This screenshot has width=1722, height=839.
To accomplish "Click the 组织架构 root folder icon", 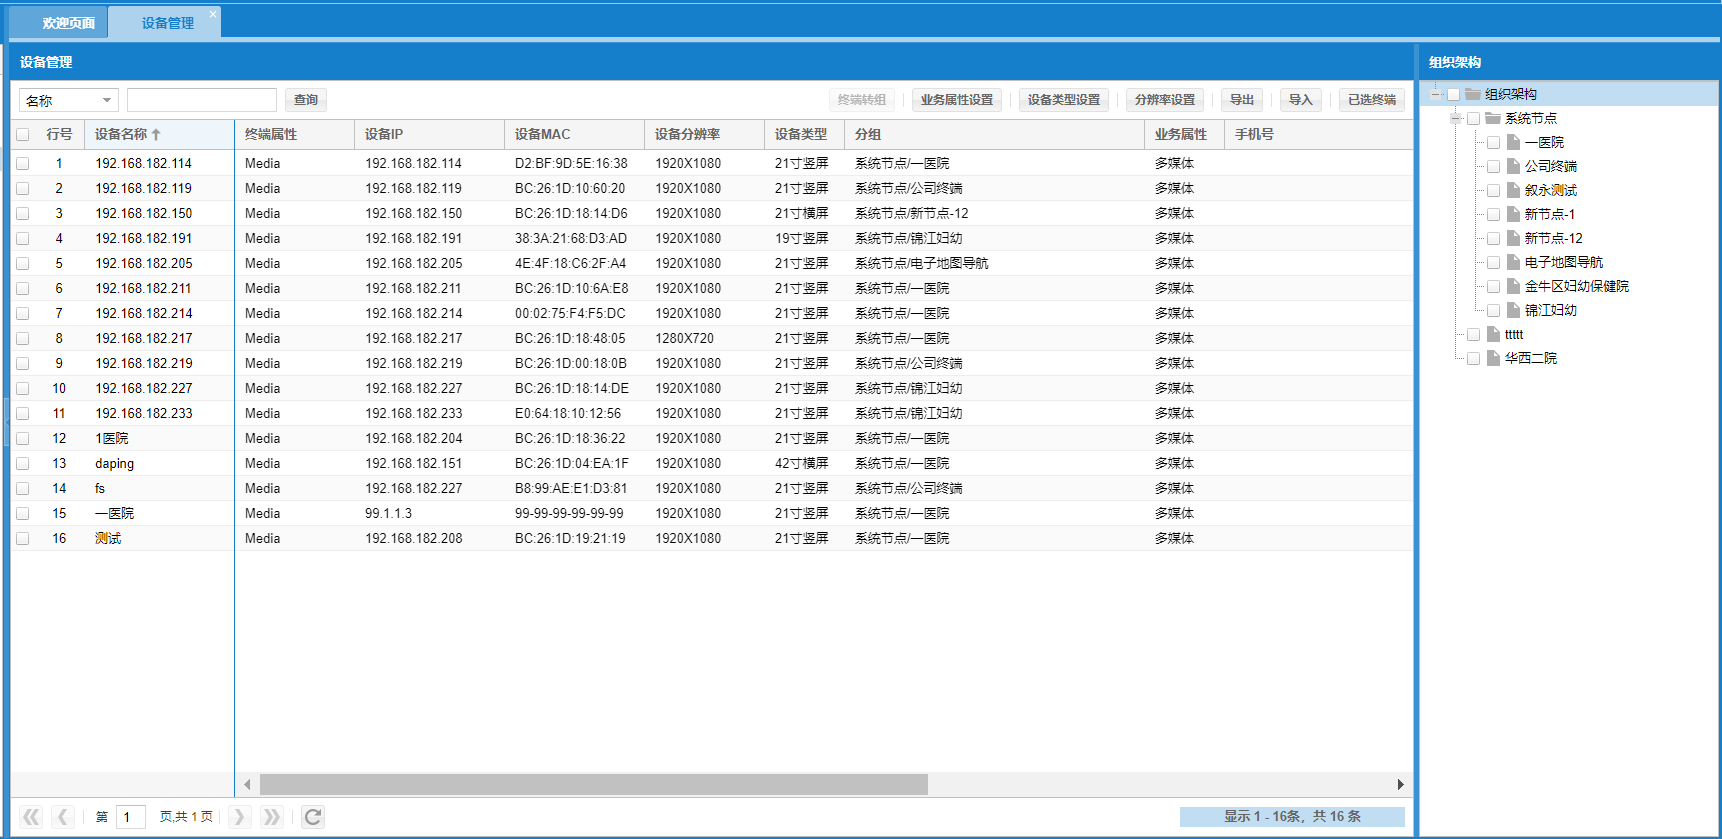I will click(1473, 94).
